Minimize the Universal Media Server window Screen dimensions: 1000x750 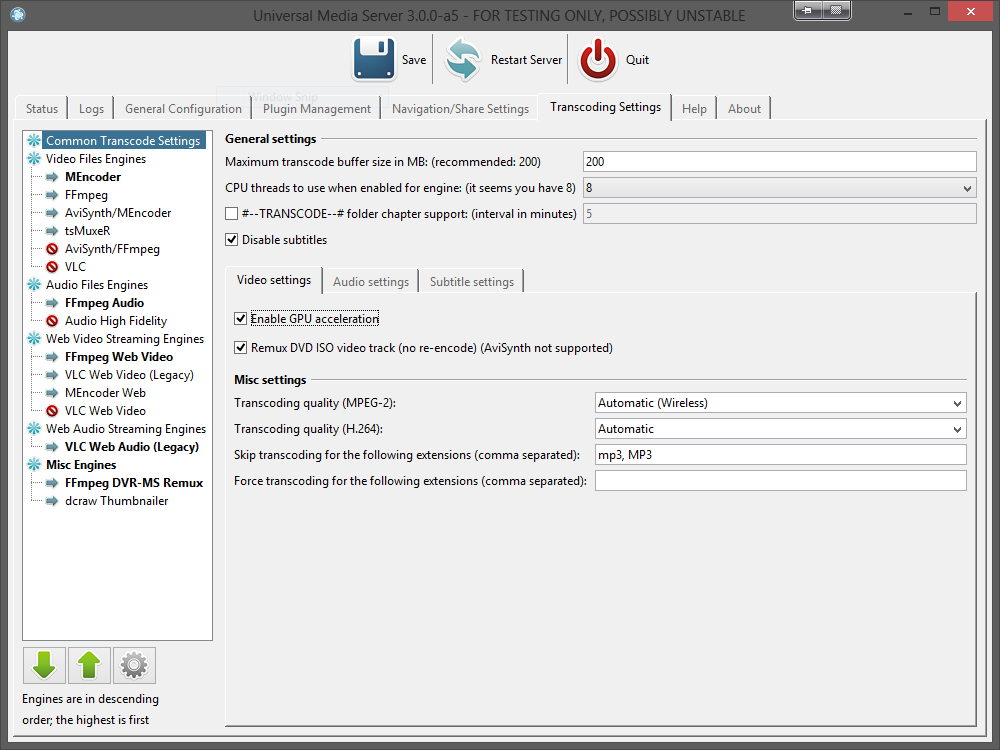click(907, 11)
